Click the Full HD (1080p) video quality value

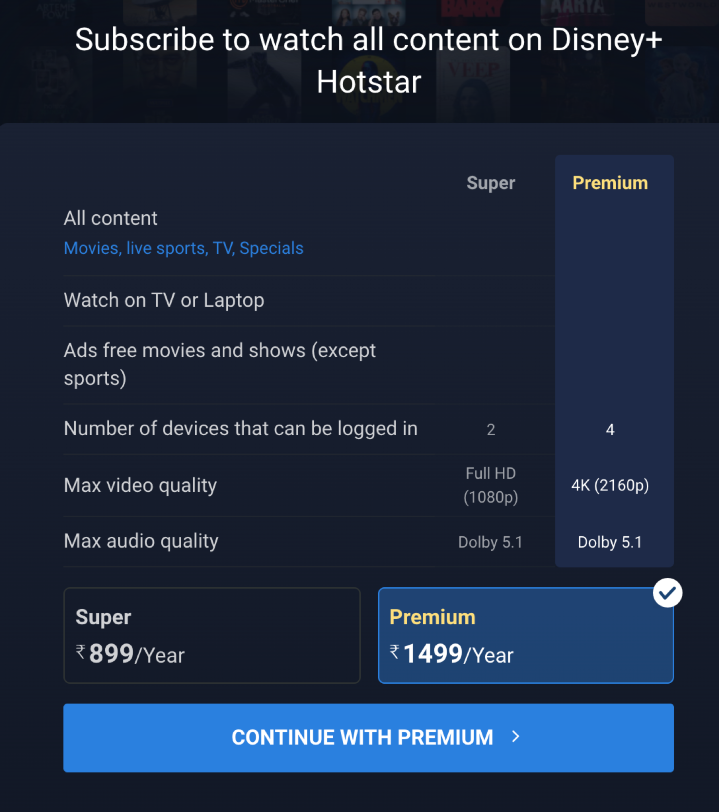coord(491,485)
